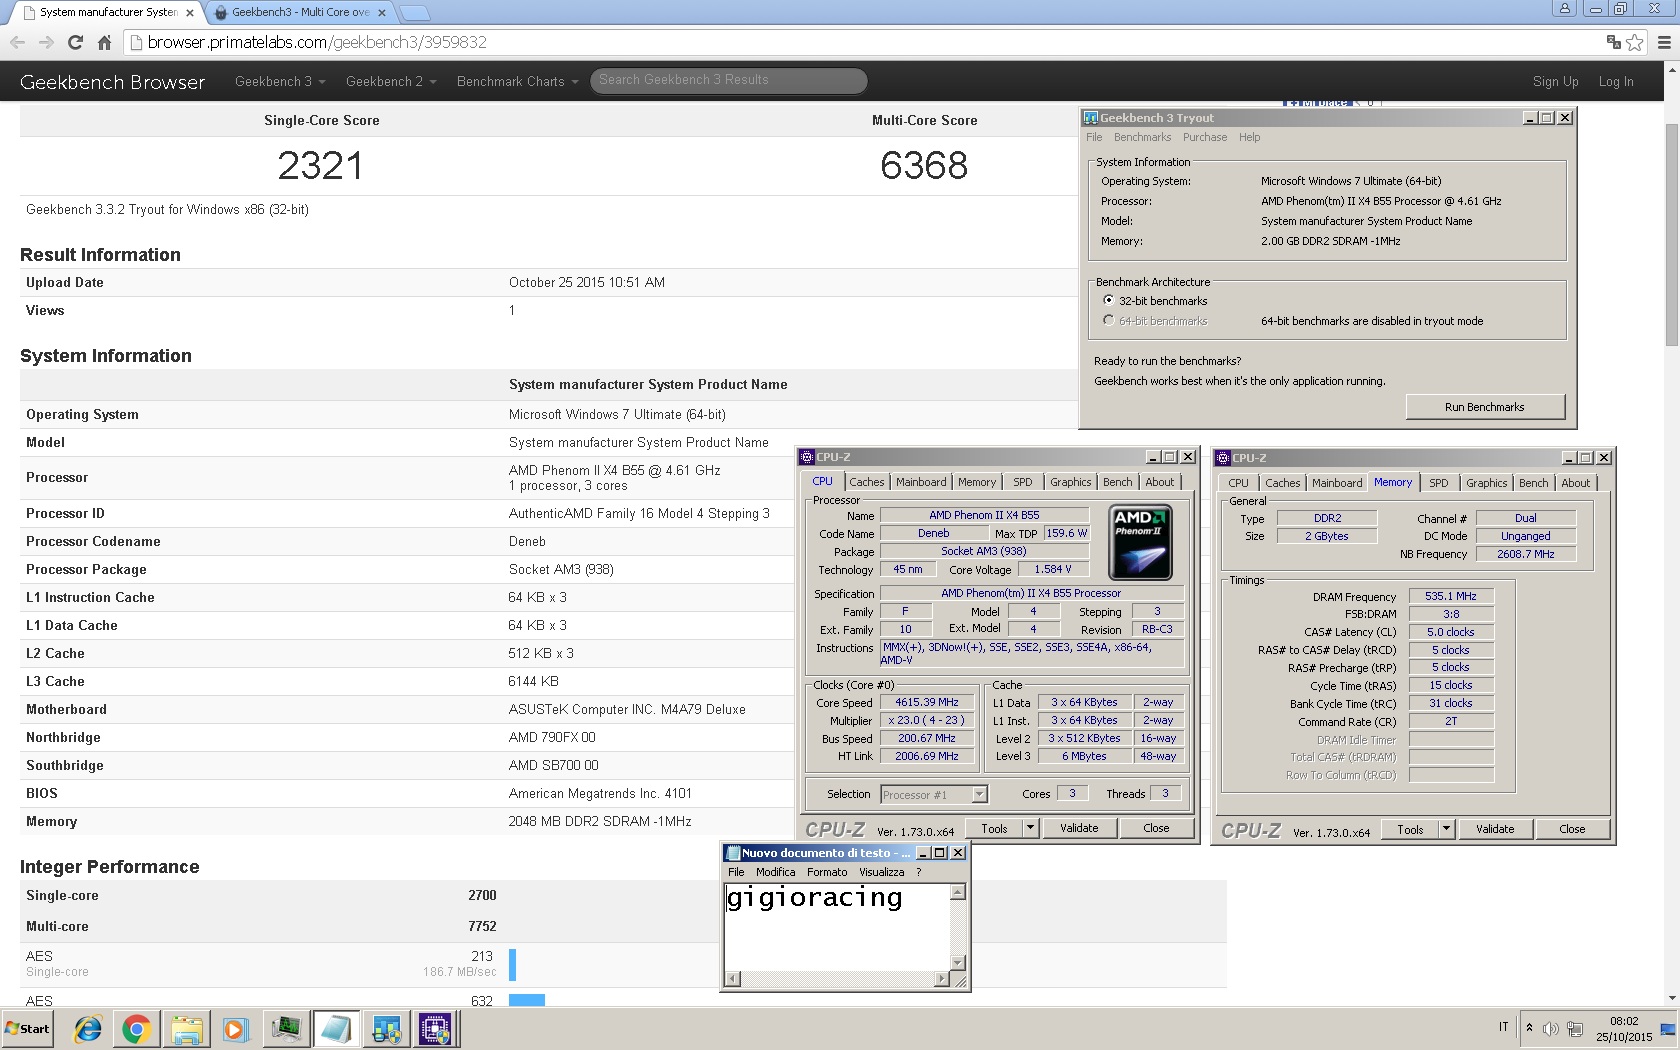1680x1050 pixels.
Task: Open the Chrome menu hamburger icon
Action: click(x=1664, y=42)
